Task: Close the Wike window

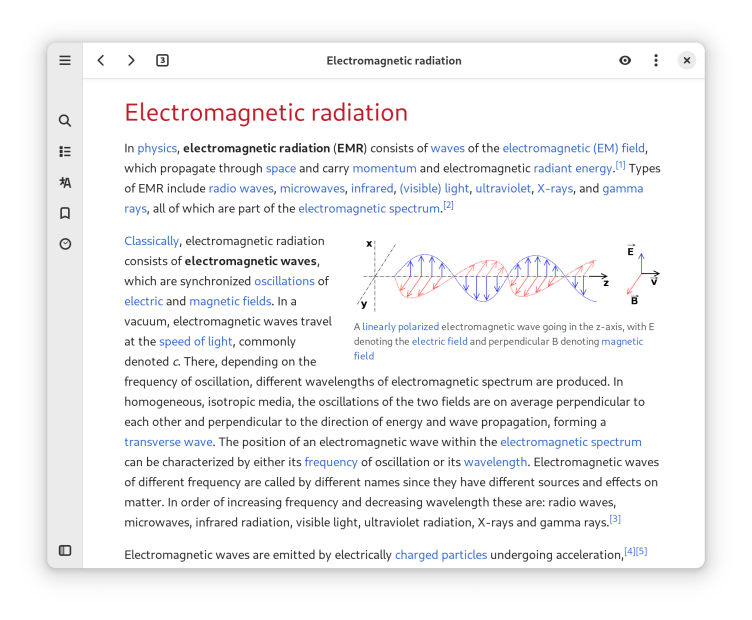Action: (x=687, y=60)
